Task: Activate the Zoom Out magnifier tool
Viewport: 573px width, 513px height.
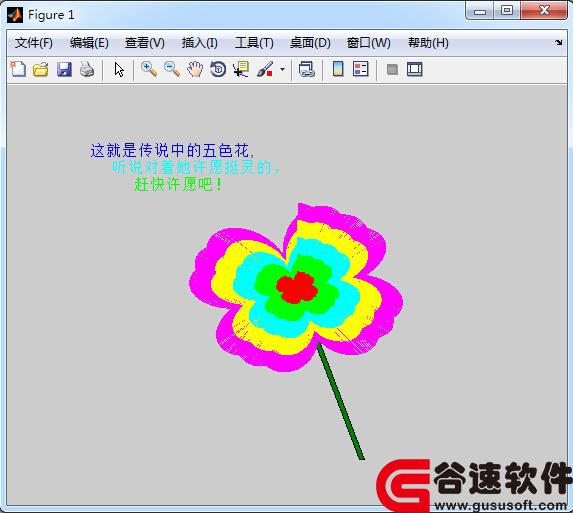Action: click(x=172, y=69)
